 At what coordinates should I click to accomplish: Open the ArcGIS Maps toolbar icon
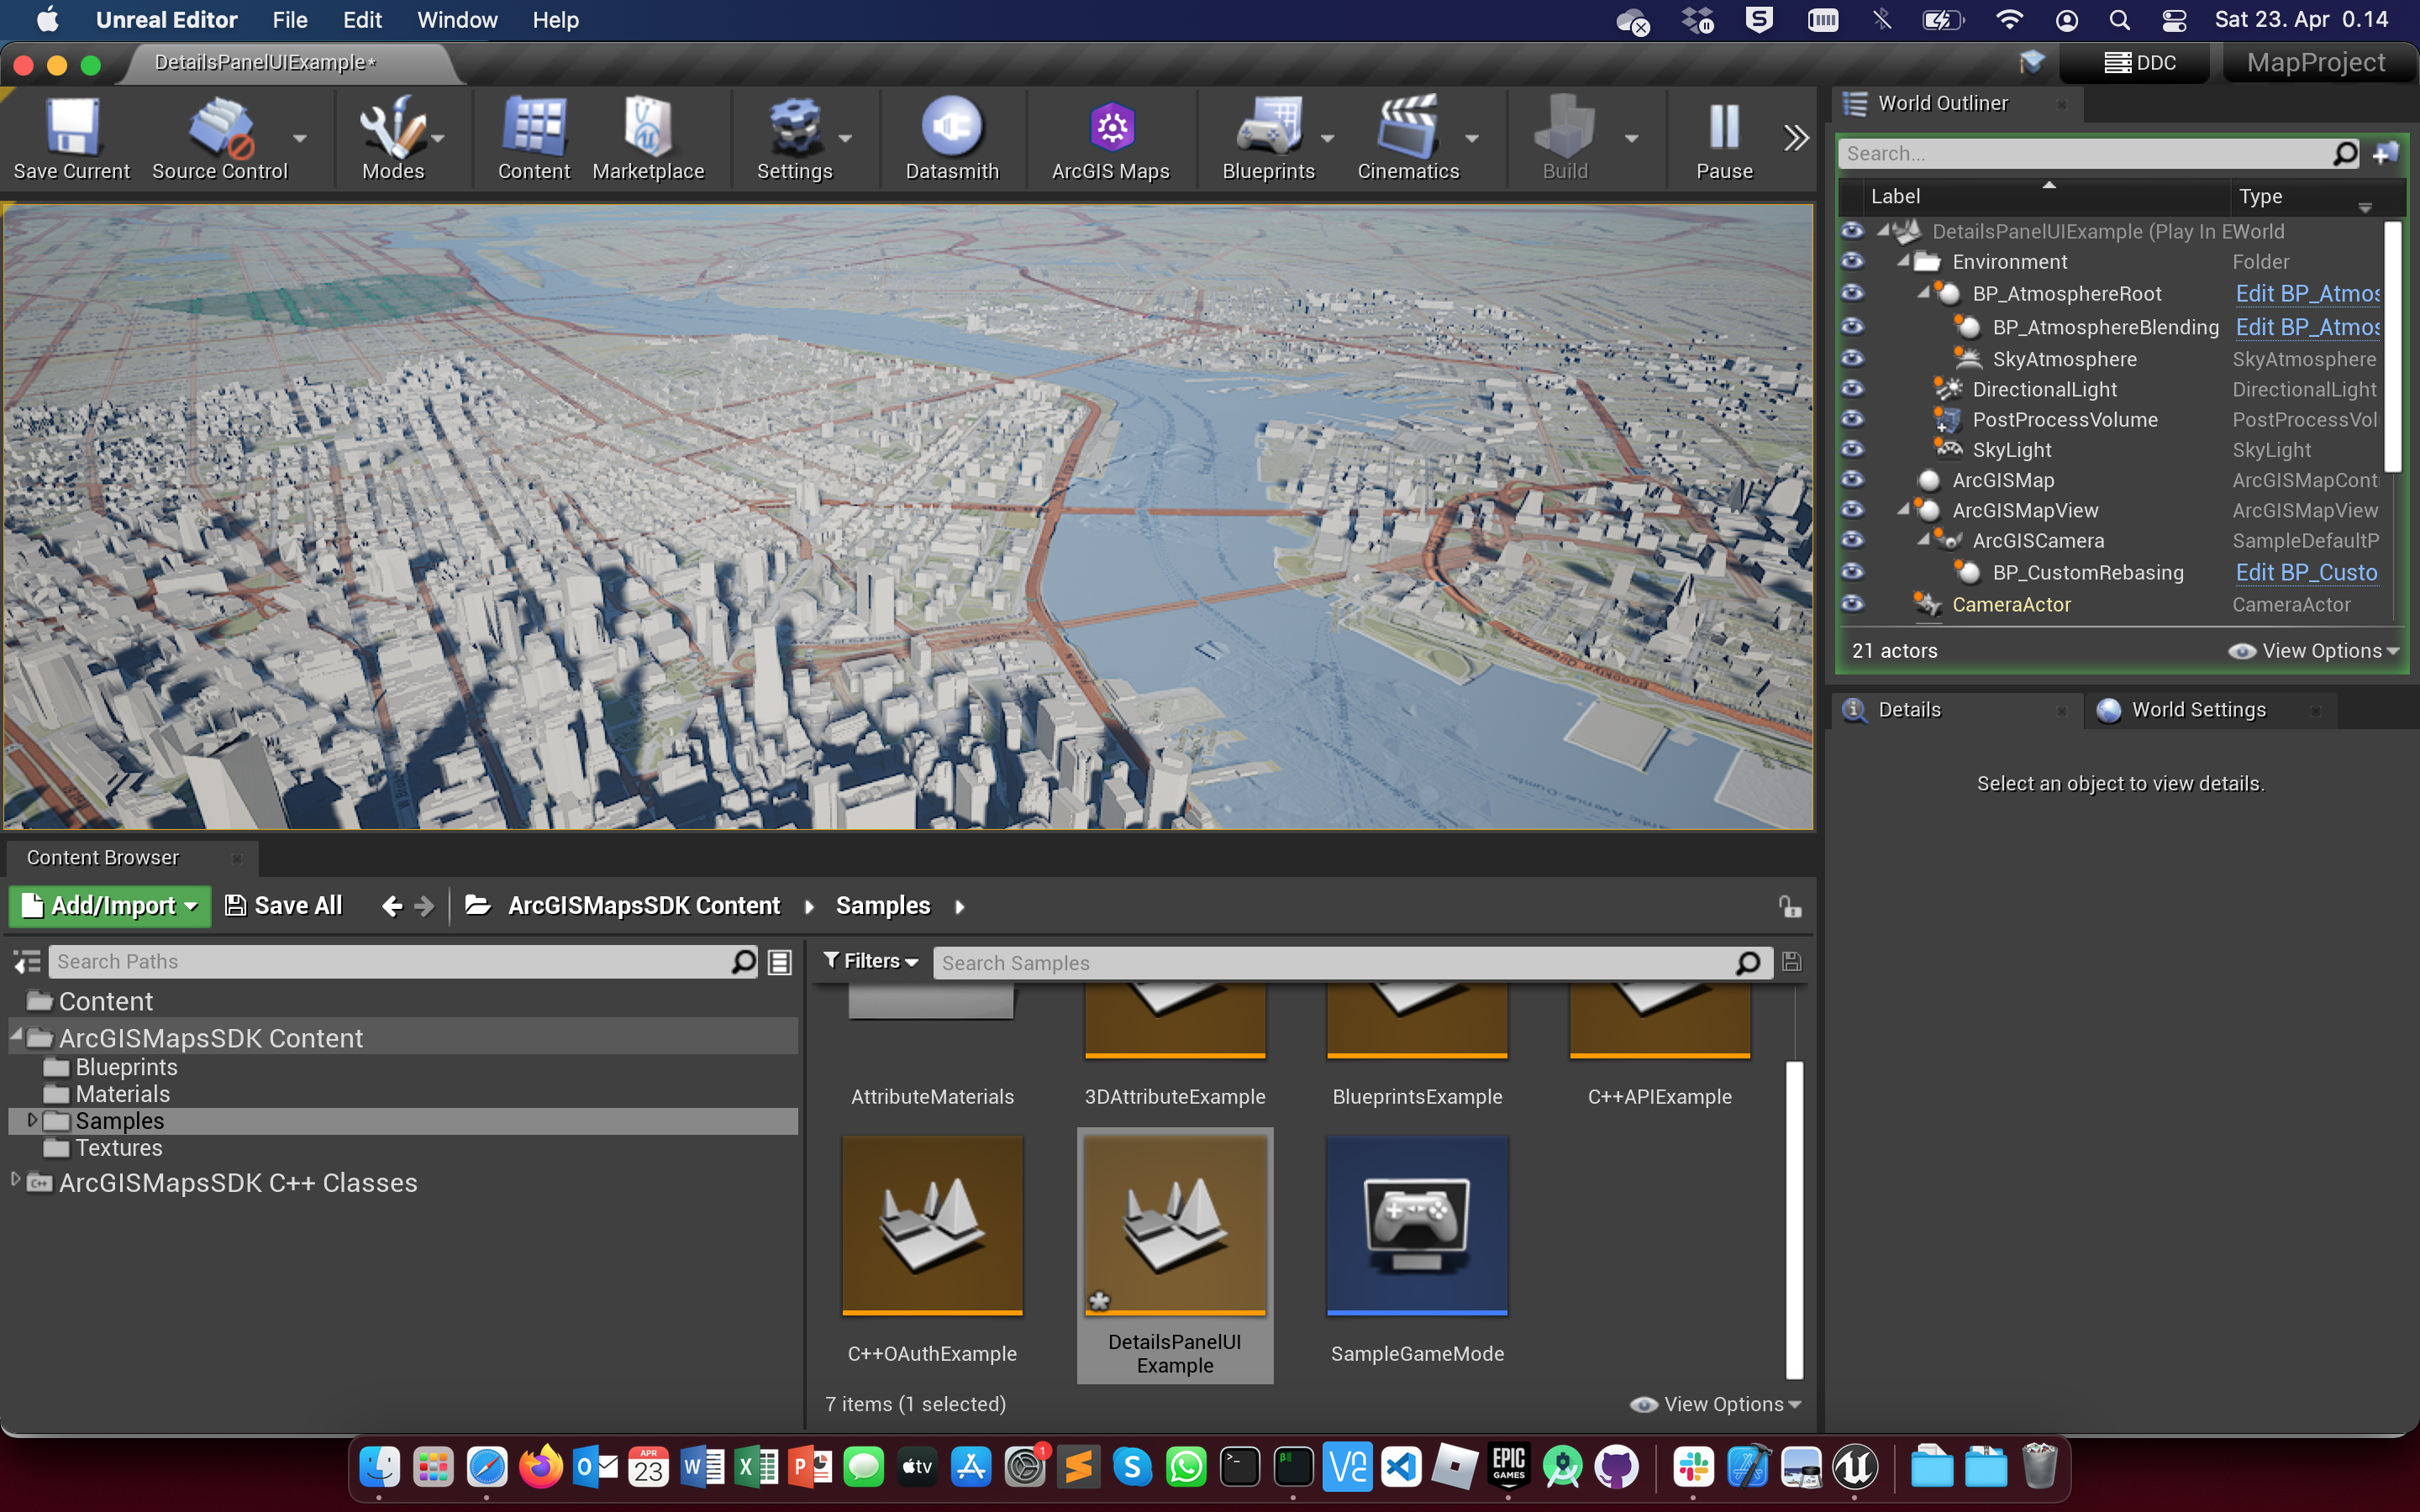pyautogui.click(x=1110, y=138)
